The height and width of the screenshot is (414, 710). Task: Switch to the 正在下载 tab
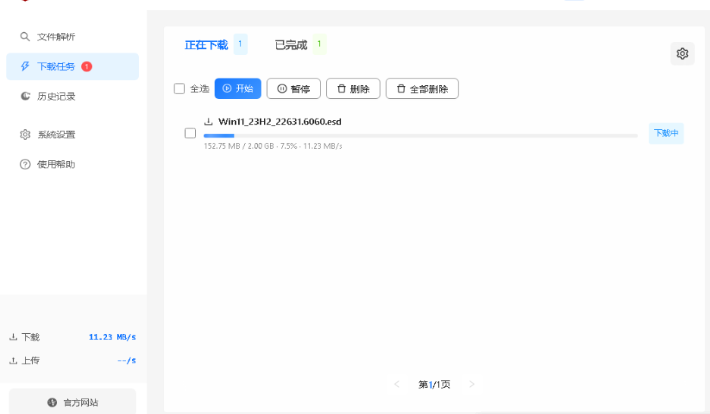click(206, 45)
